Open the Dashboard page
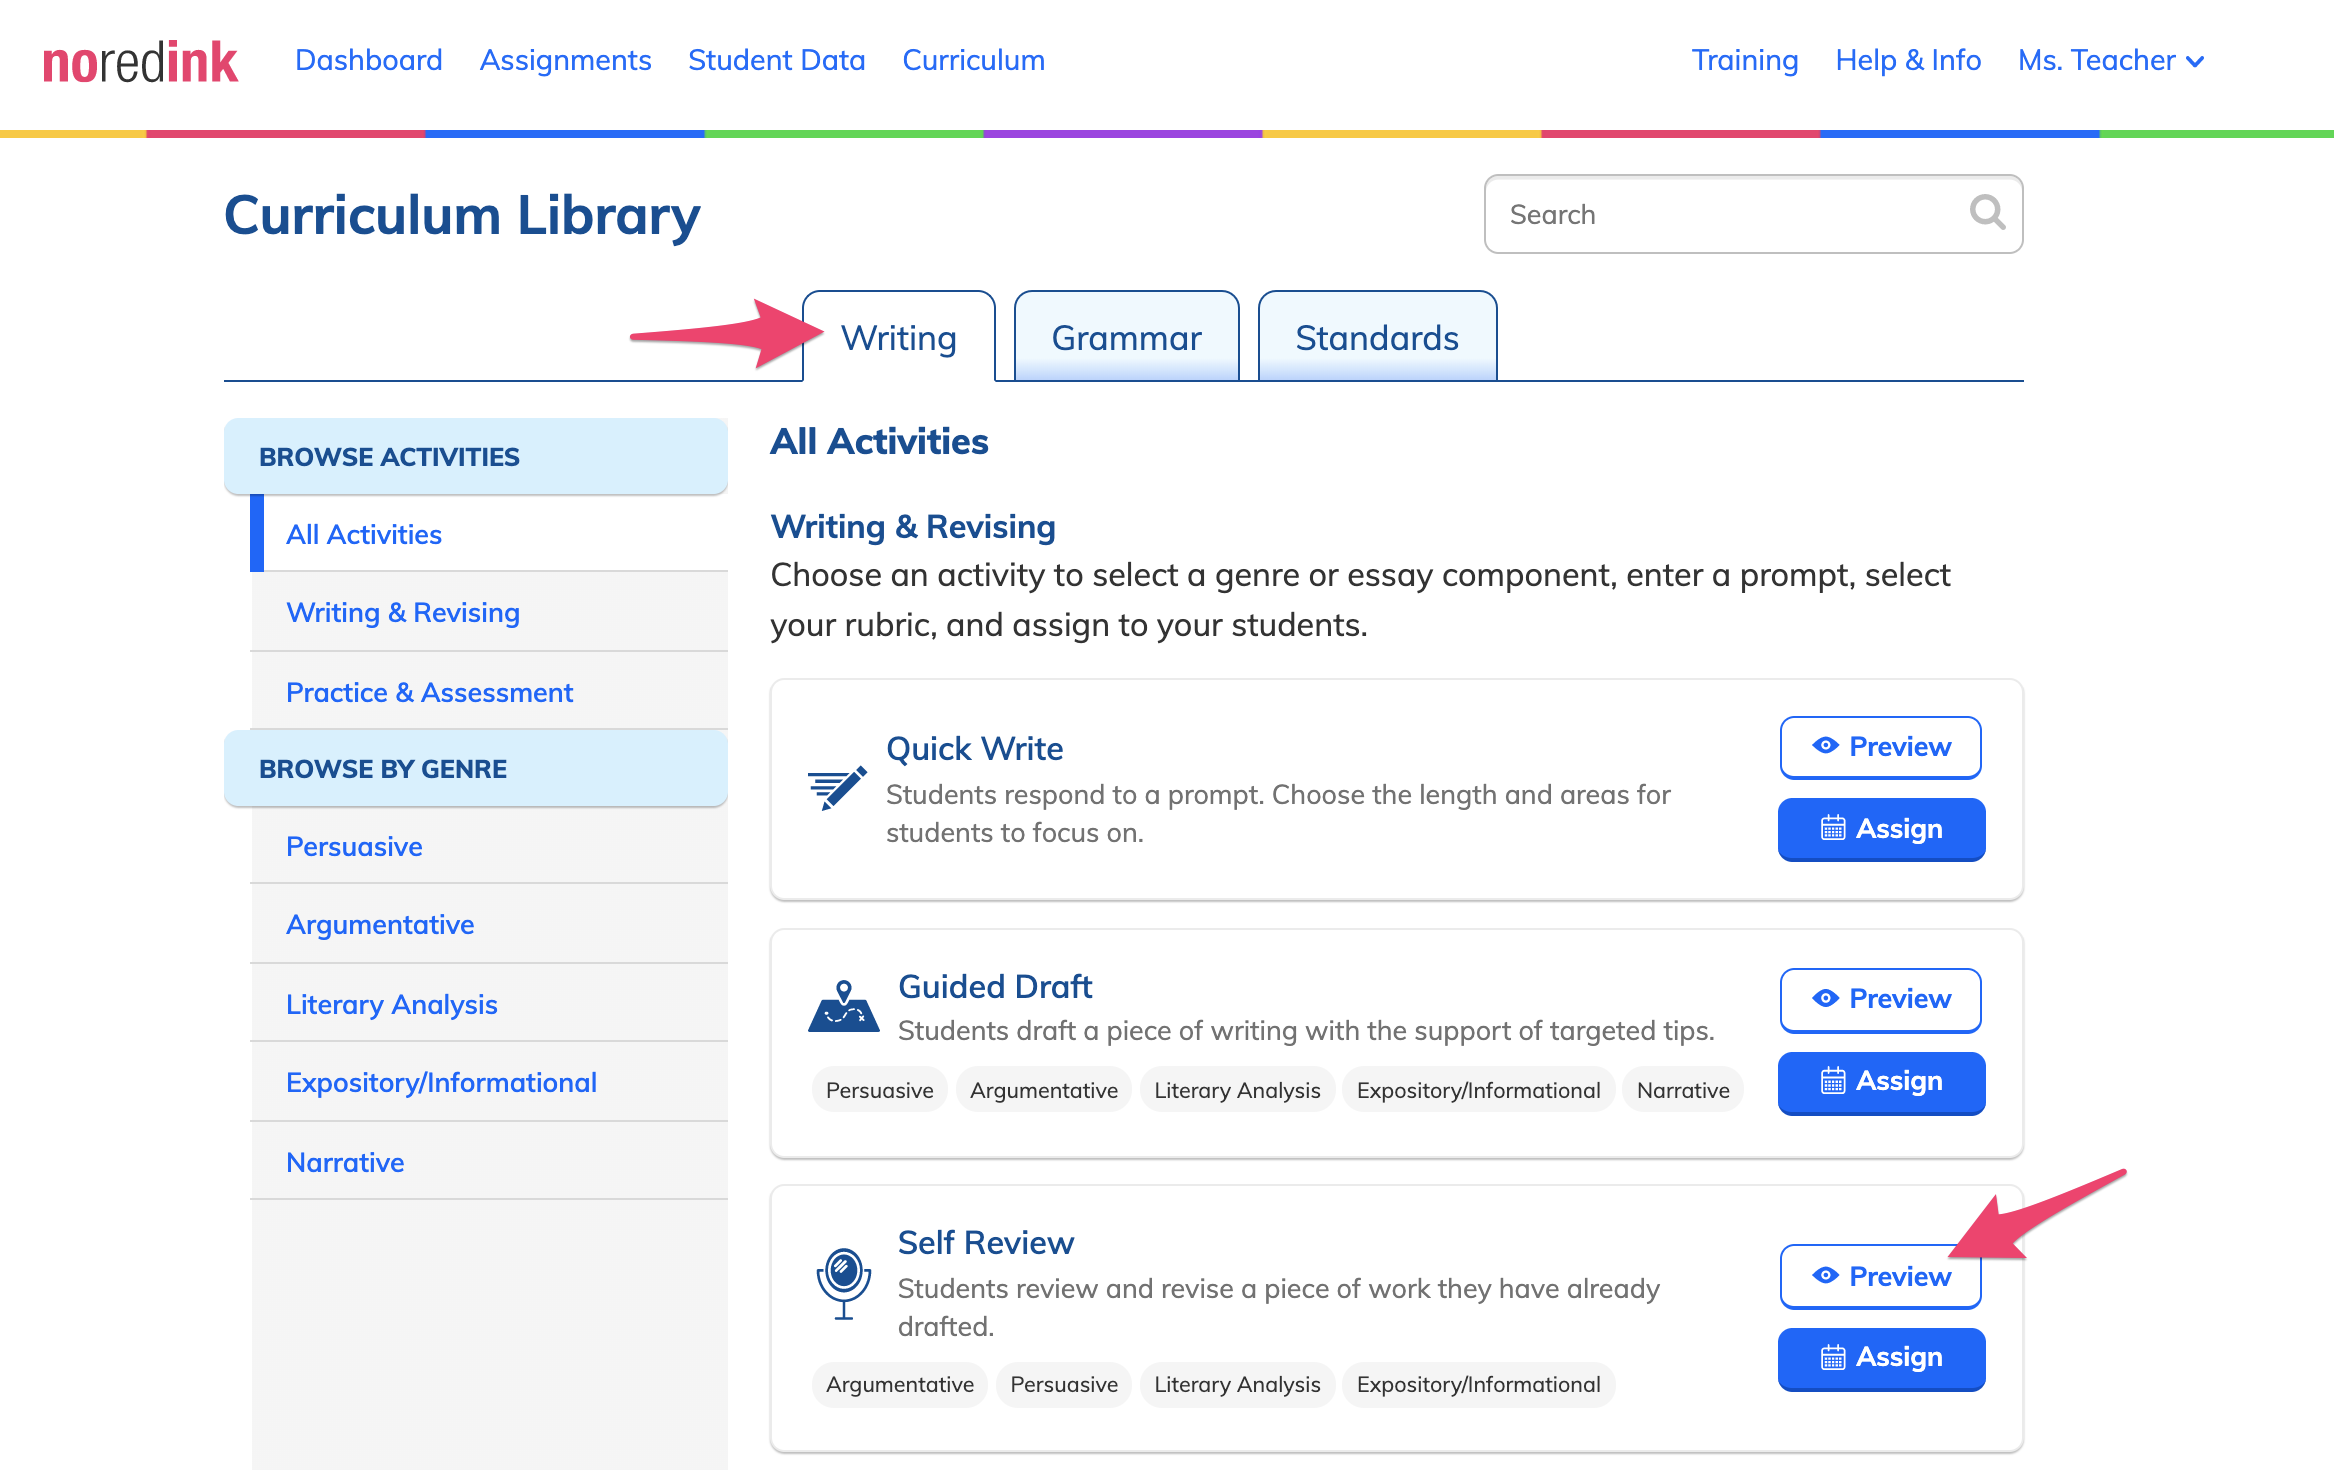This screenshot has height=1470, width=2334. tap(369, 60)
